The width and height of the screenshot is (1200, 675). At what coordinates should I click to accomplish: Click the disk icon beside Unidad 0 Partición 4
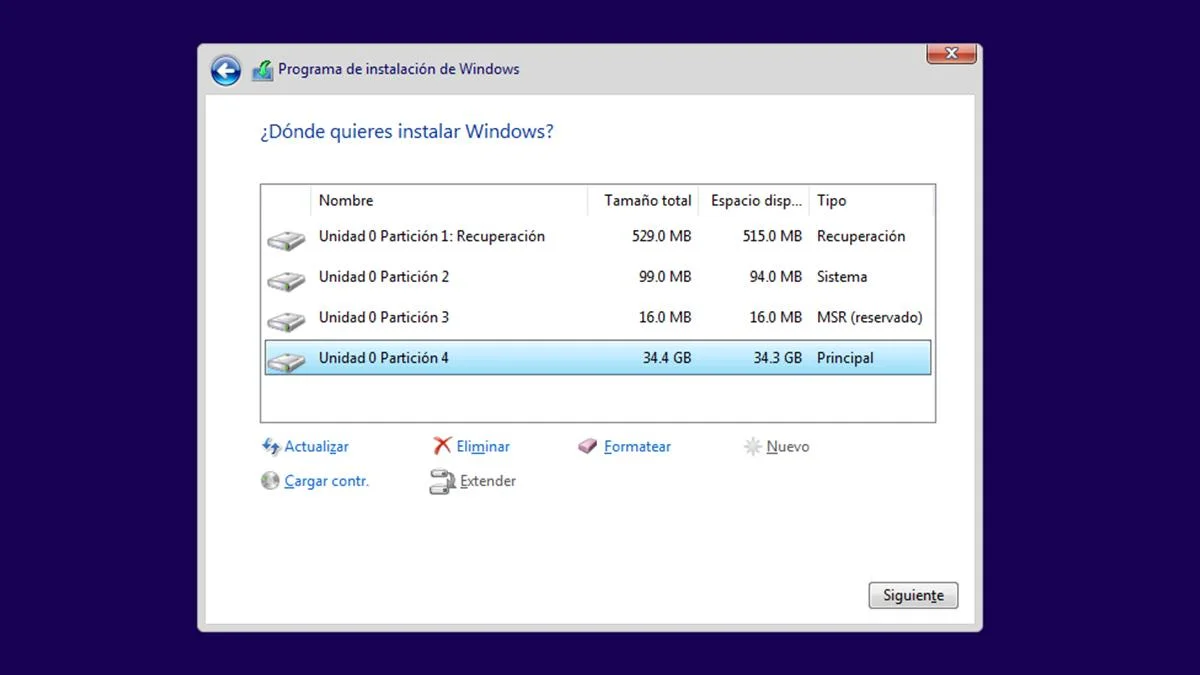[x=285, y=357]
